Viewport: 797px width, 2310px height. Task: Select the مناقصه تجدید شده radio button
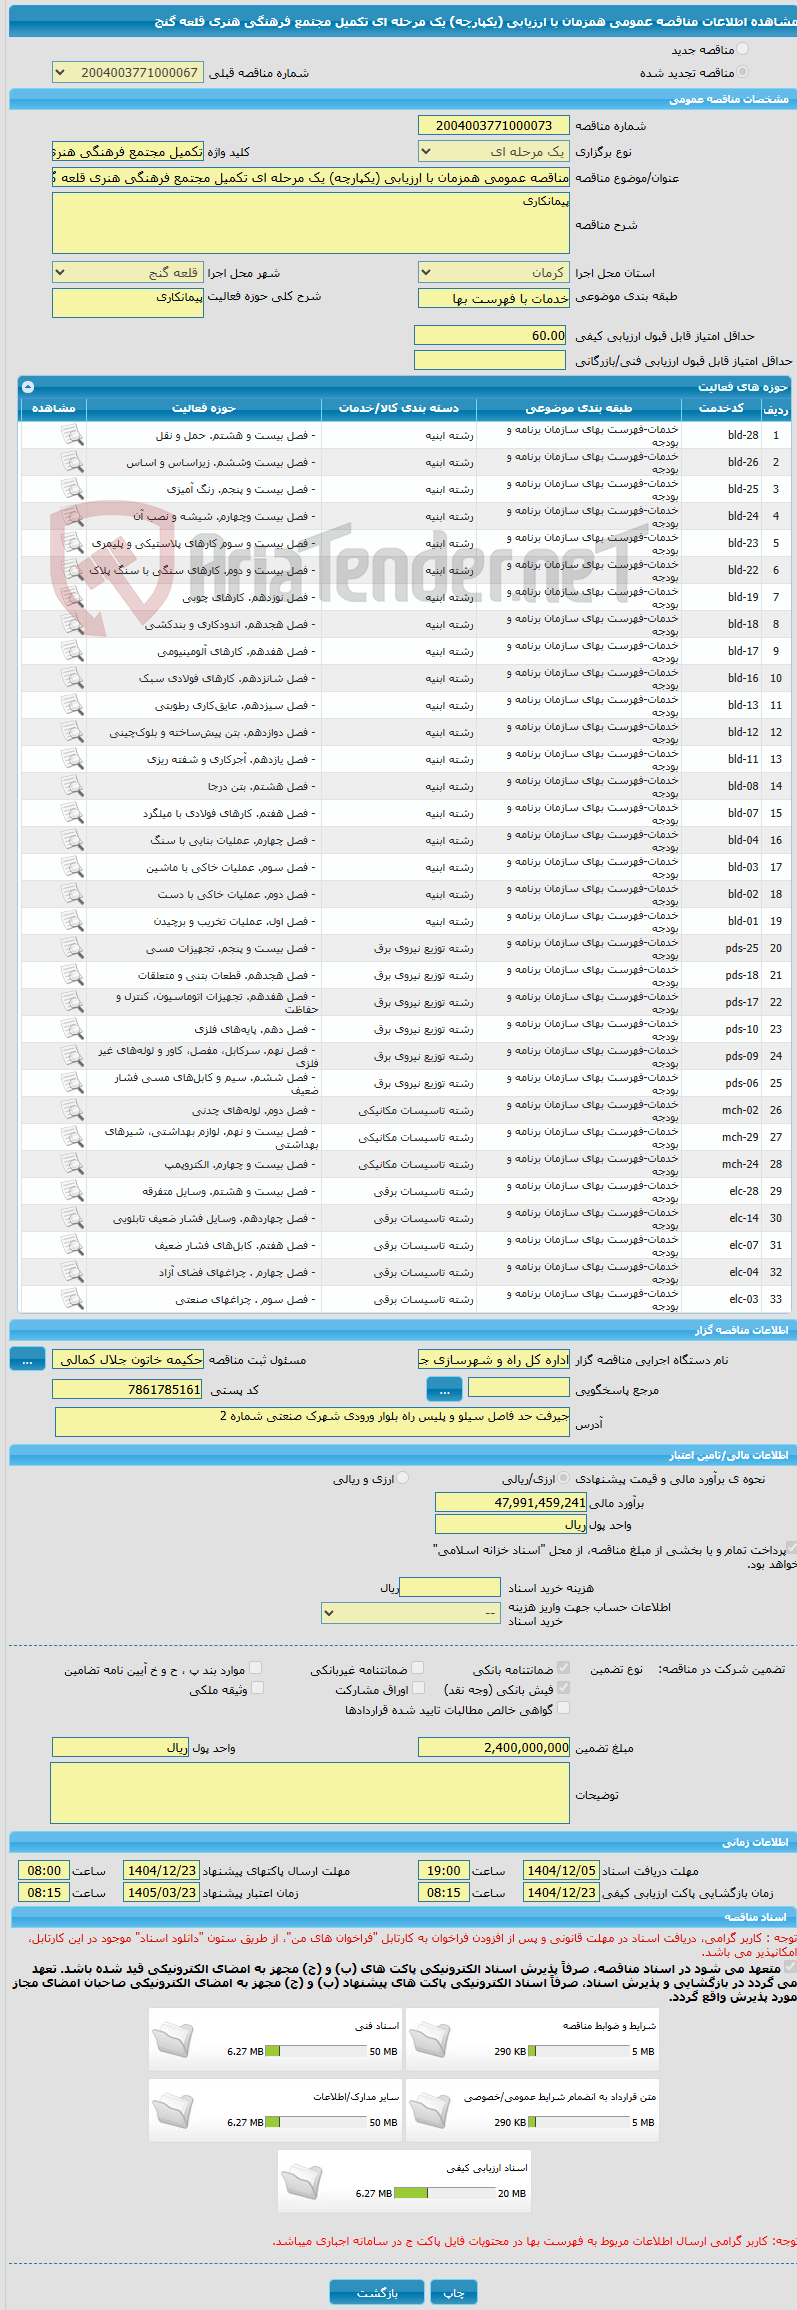click(741, 72)
